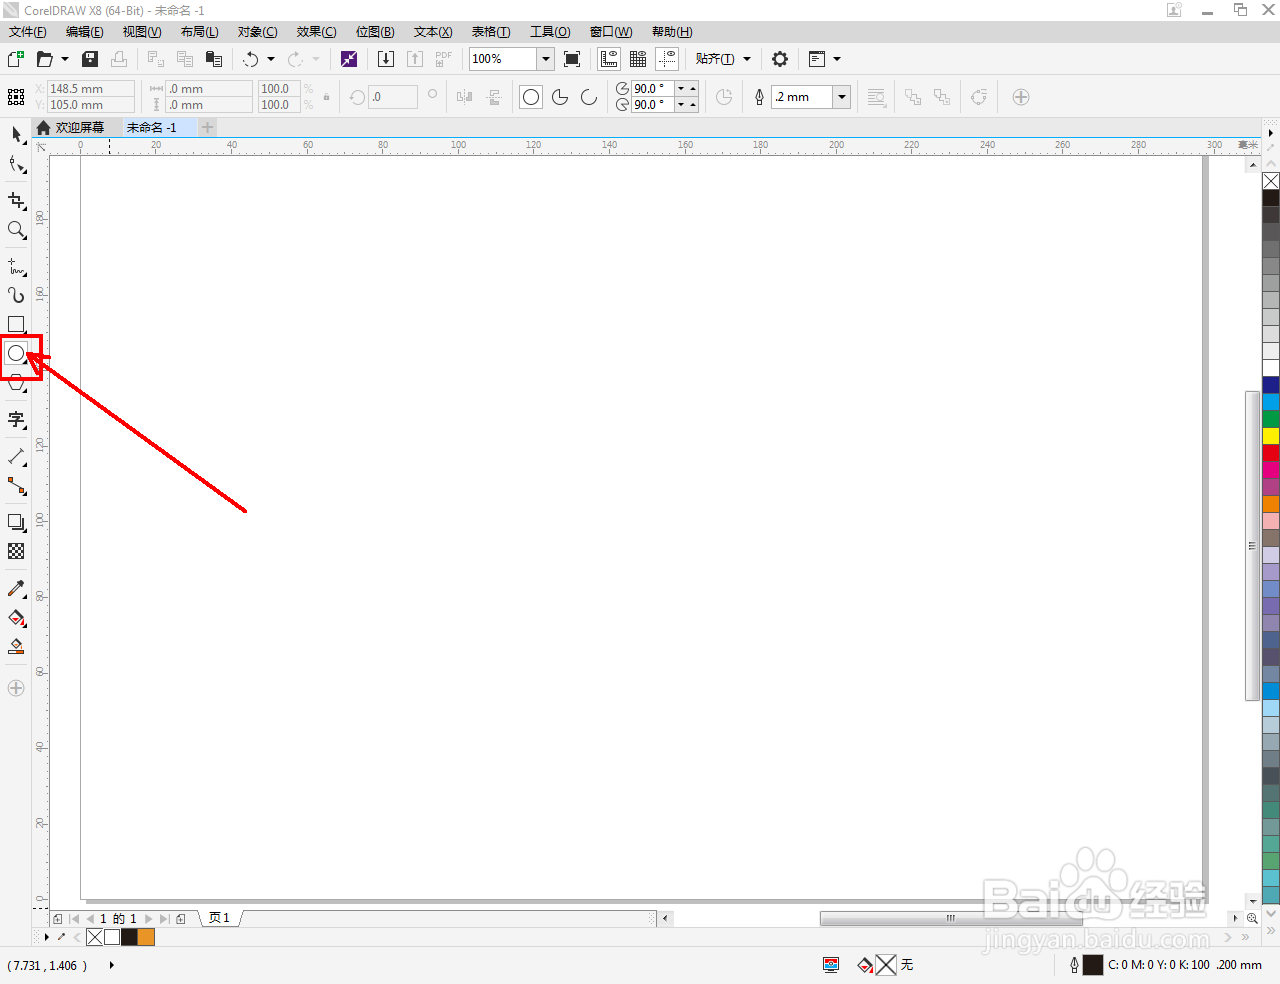This screenshot has width=1280, height=984.
Task: Select the Transparency tool
Action: click(x=16, y=551)
